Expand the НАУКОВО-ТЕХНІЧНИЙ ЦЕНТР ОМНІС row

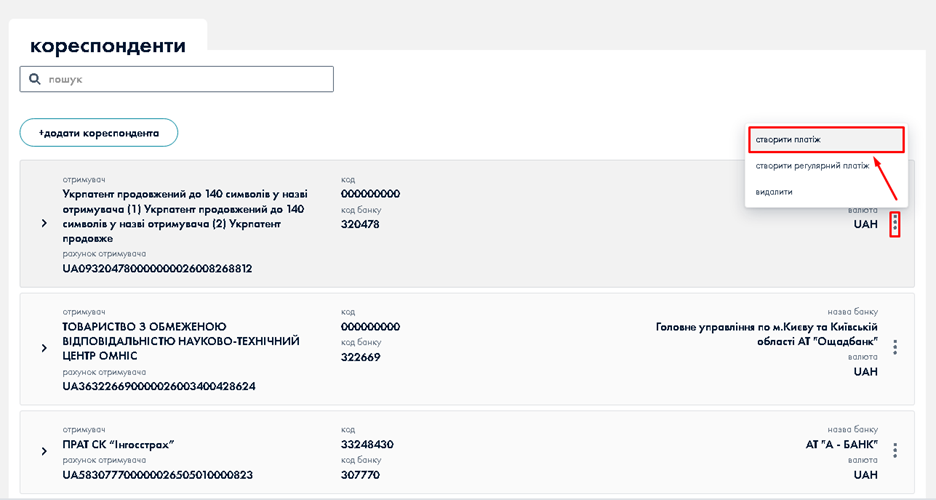[x=44, y=348]
